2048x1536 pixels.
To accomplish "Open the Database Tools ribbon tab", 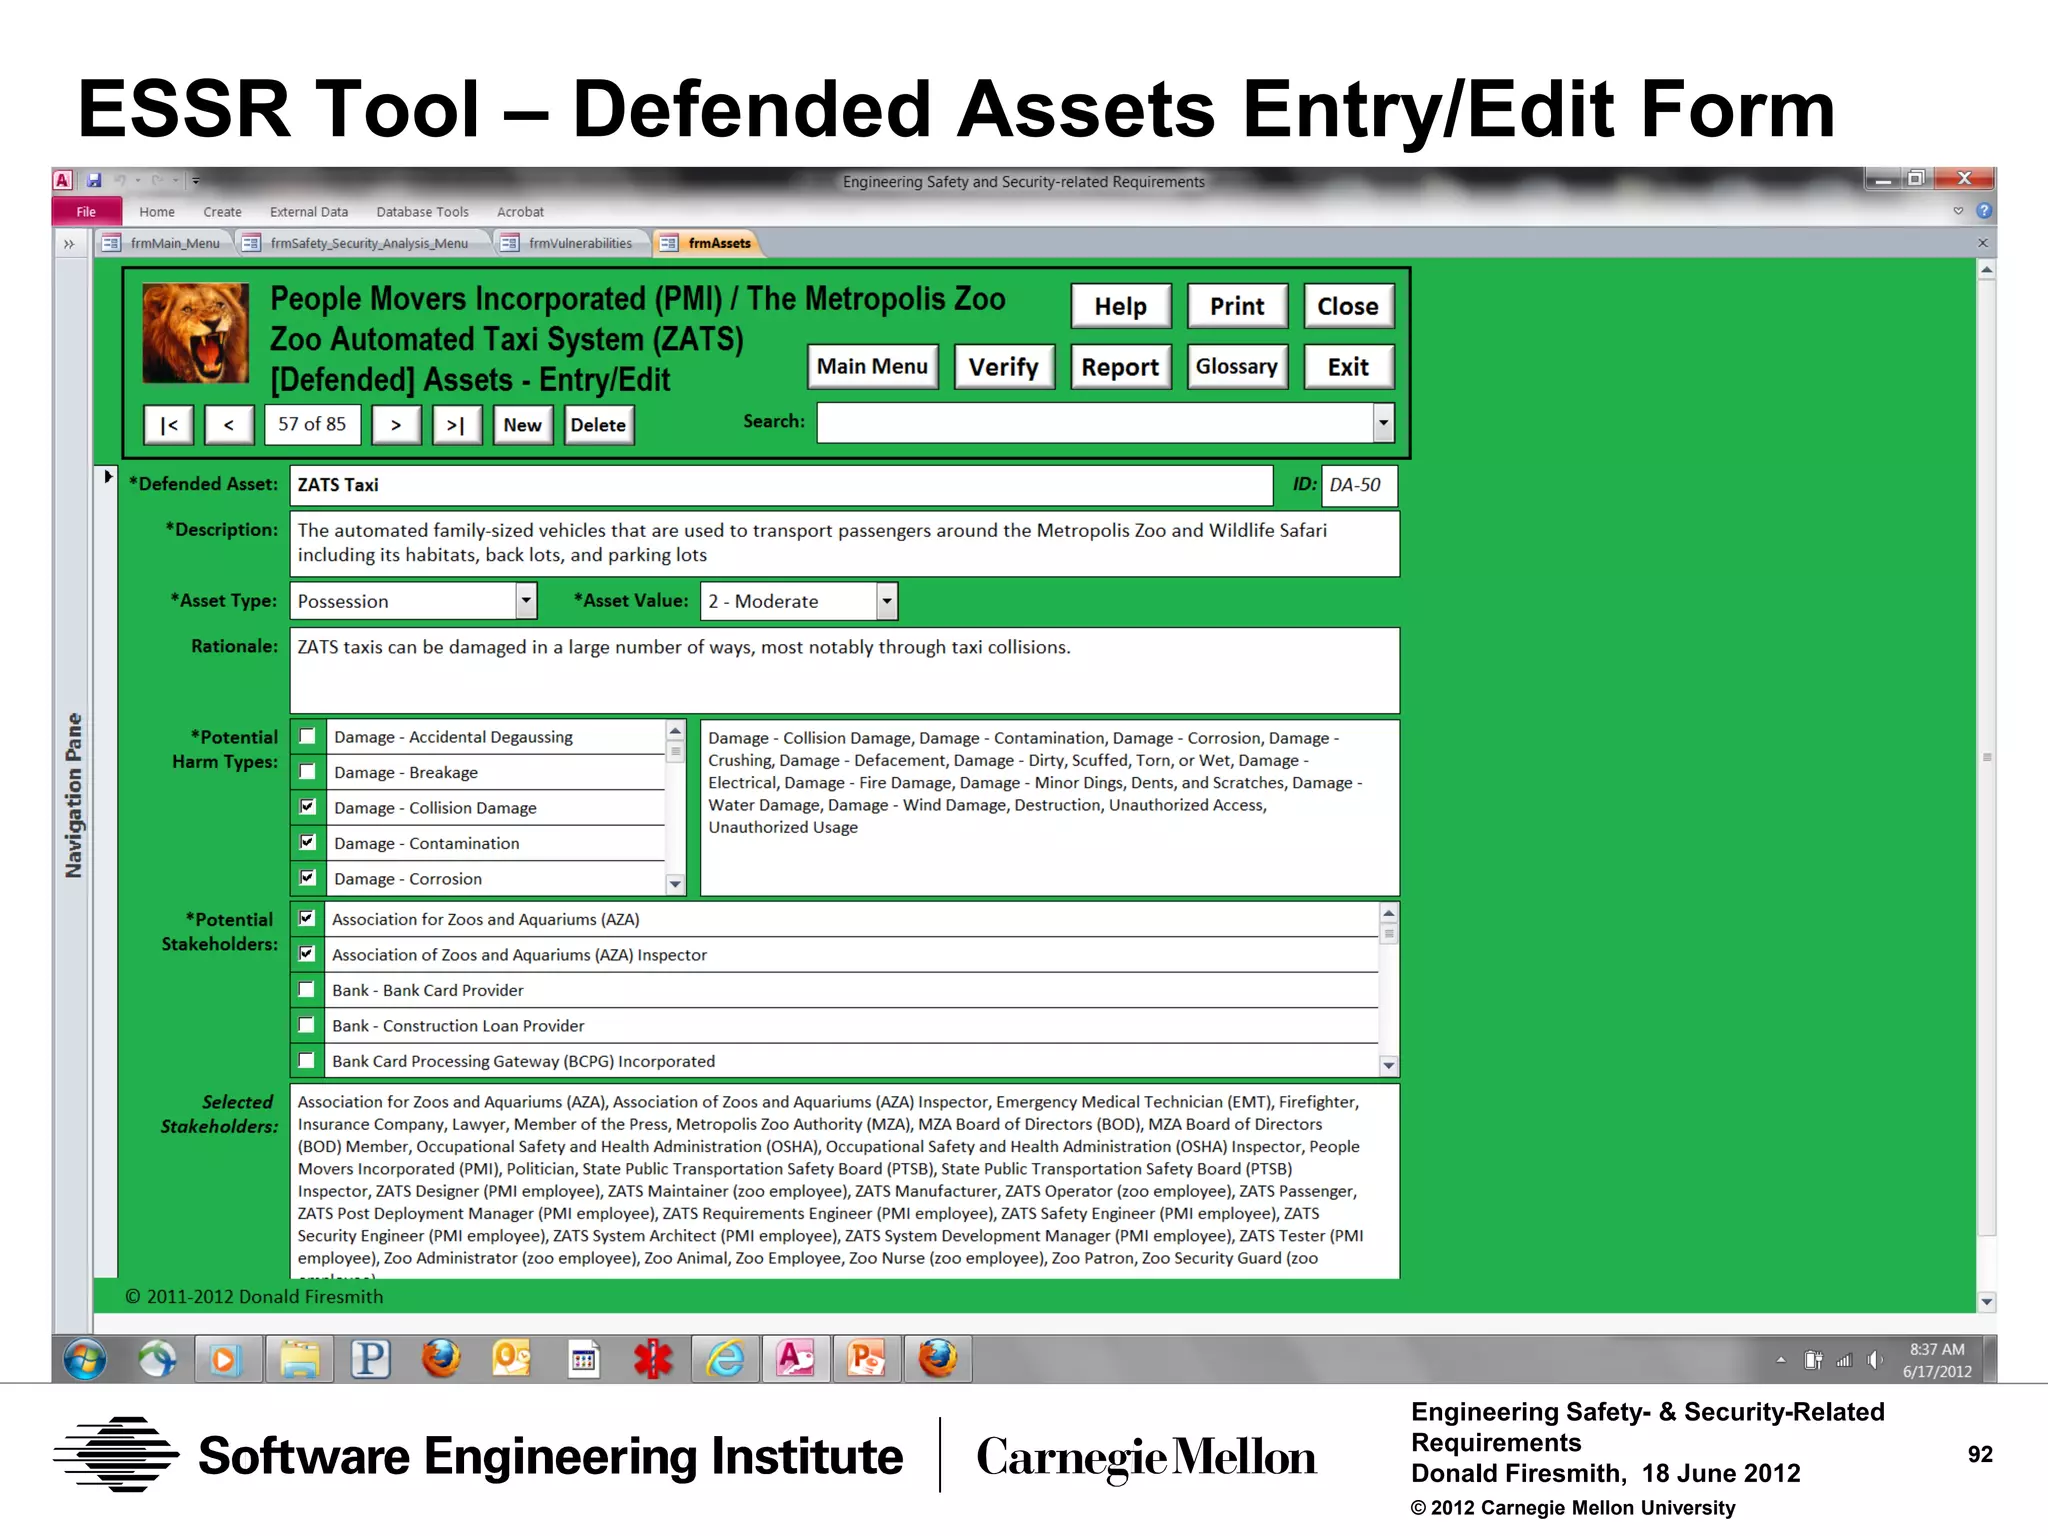I will click(x=422, y=212).
